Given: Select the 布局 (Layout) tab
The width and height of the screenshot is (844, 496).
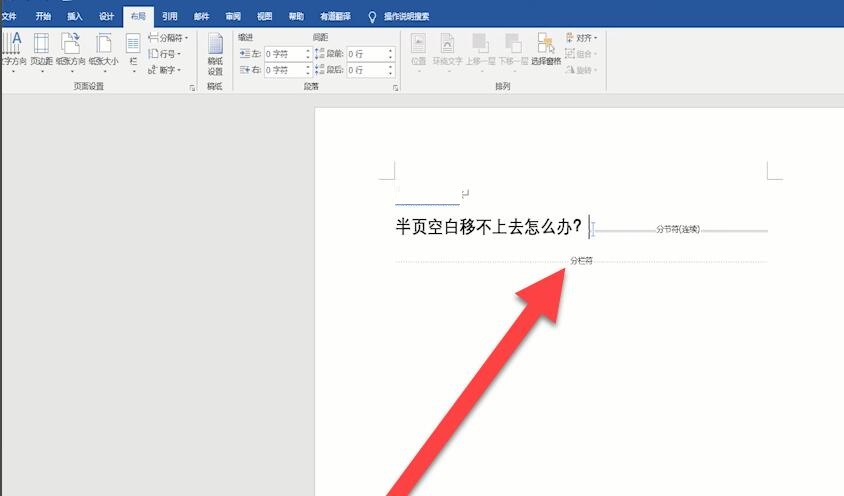Looking at the screenshot, I should pos(138,17).
